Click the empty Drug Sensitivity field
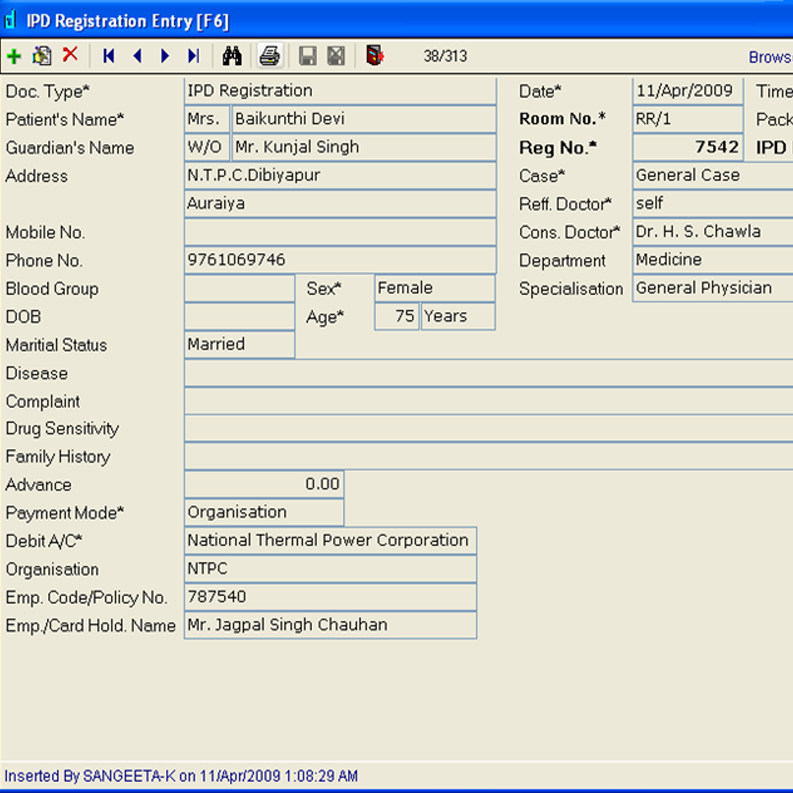This screenshot has width=793, height=793. [x=489, y=429]
